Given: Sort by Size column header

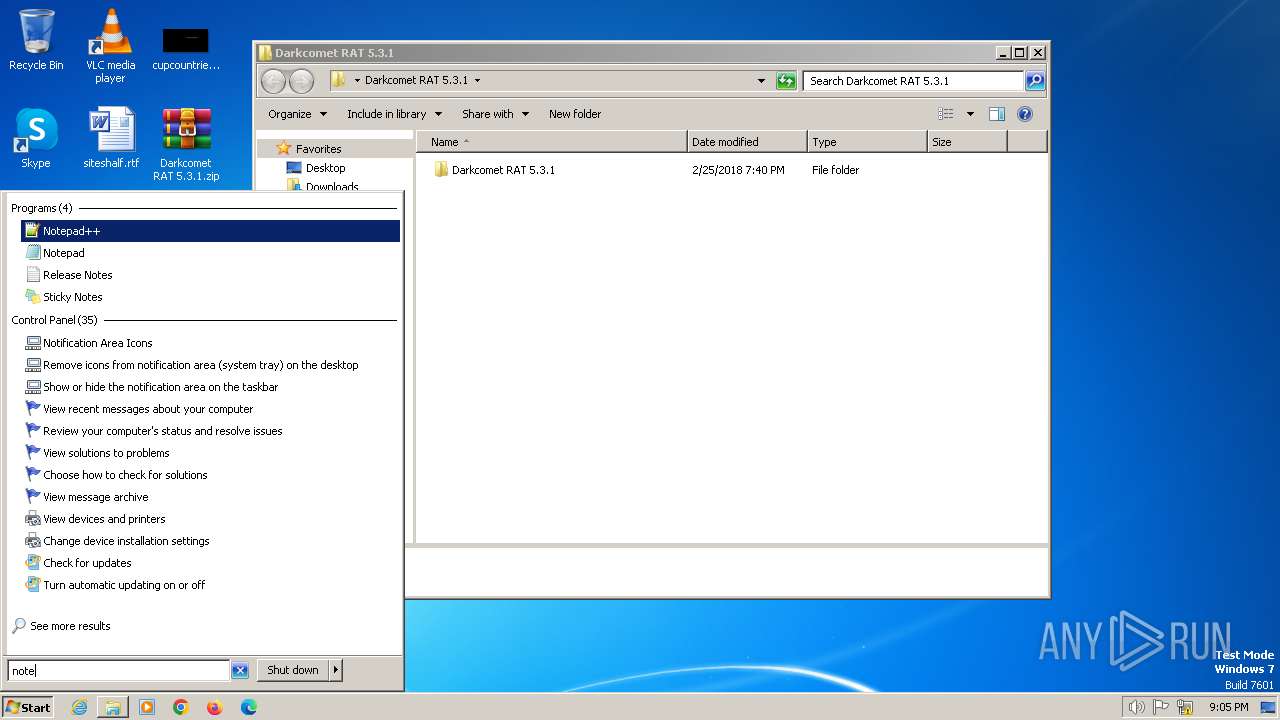Looking at the screenshot, I should tap(967, 142).
